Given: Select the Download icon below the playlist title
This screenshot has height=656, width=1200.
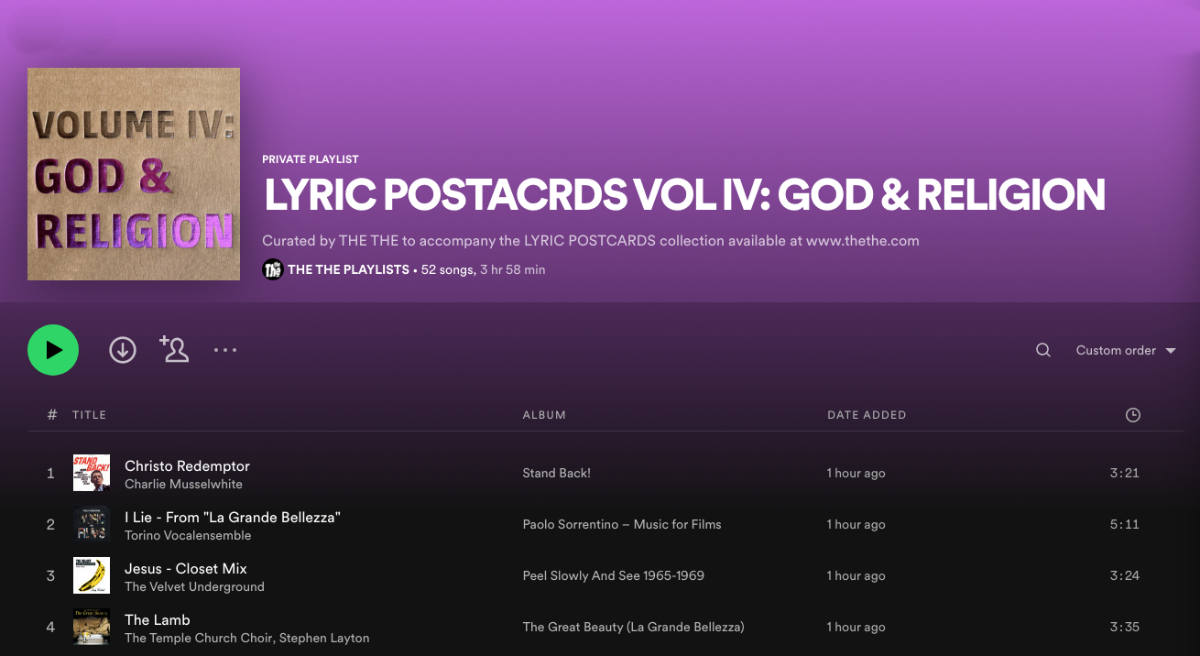Looking at the screenshot, I should point(122,349).
